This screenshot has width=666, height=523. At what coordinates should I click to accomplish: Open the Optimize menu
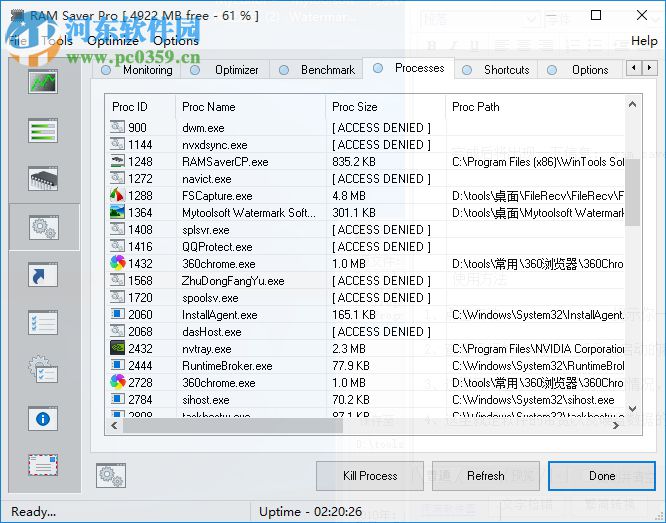click(113, 41)
